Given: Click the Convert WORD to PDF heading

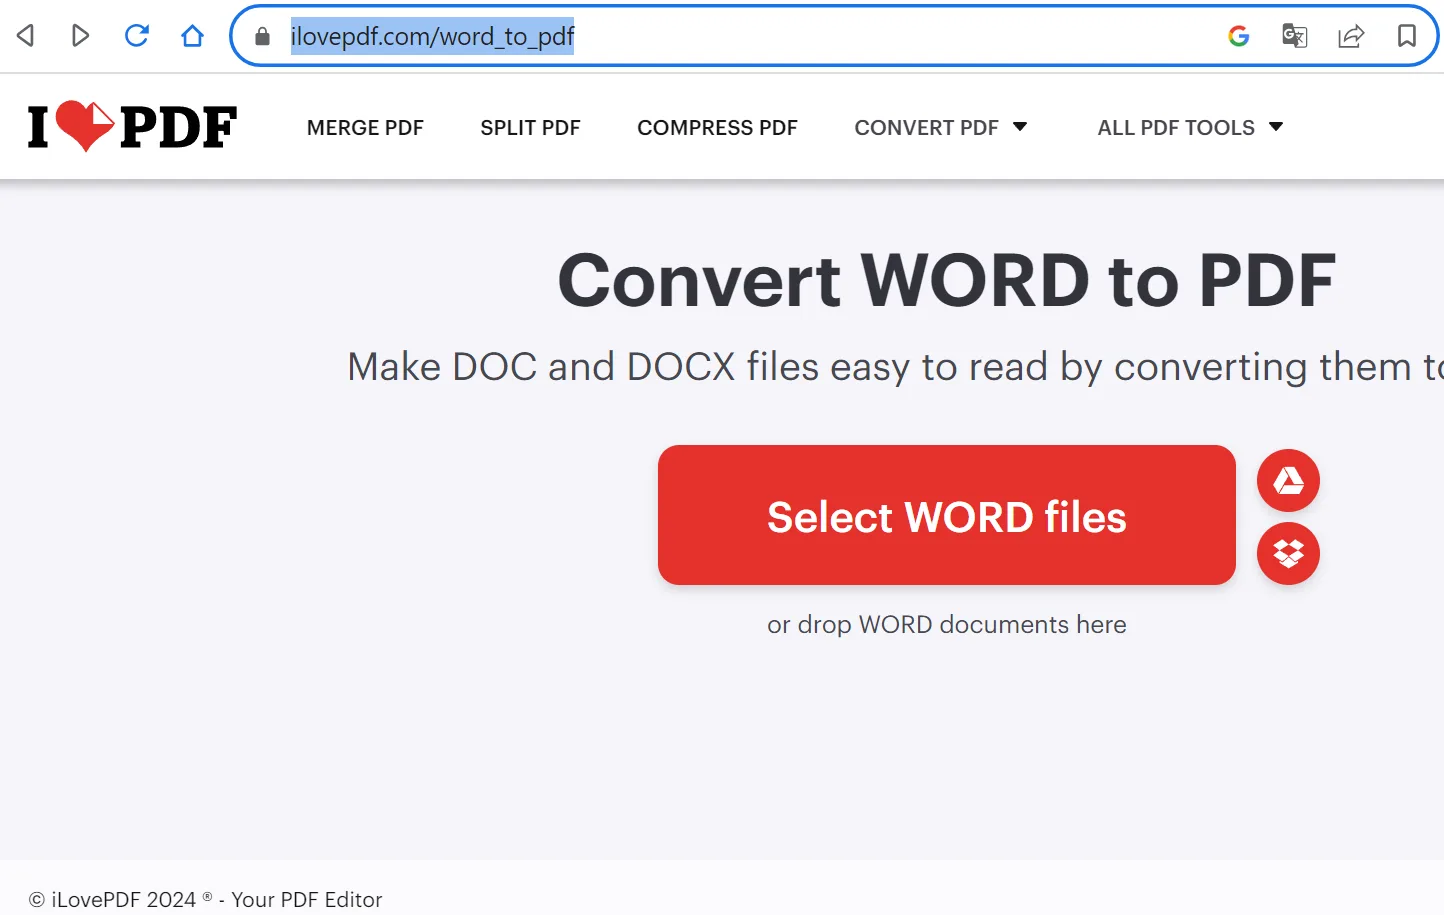Looking at the screenshot, I should [x=946, y=281].
